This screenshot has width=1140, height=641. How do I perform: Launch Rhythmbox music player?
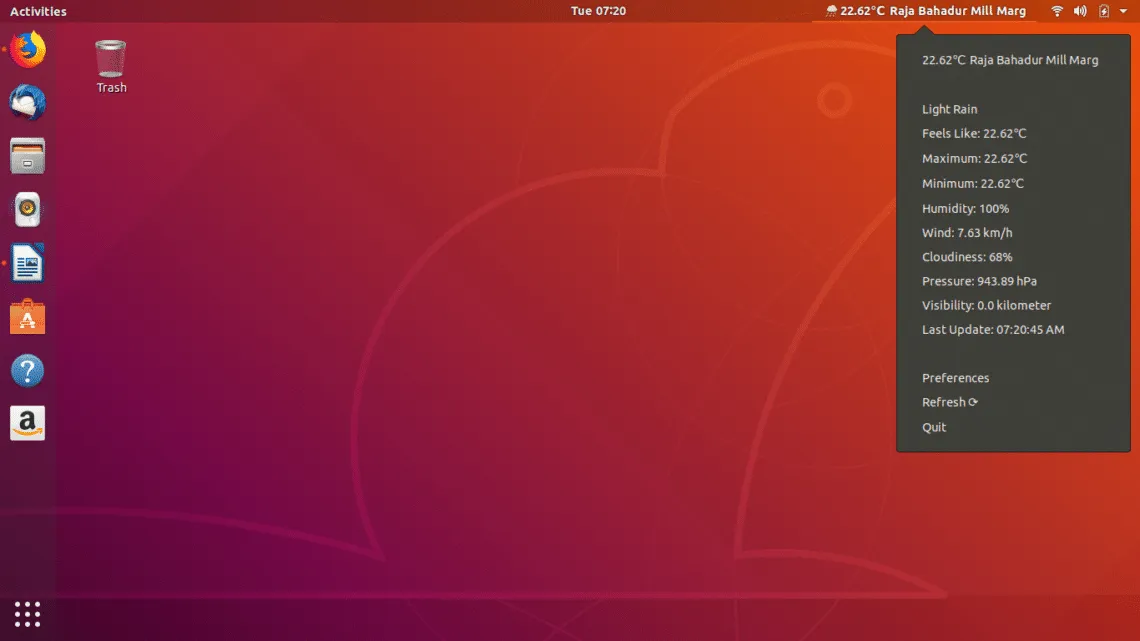pos(28,210)
